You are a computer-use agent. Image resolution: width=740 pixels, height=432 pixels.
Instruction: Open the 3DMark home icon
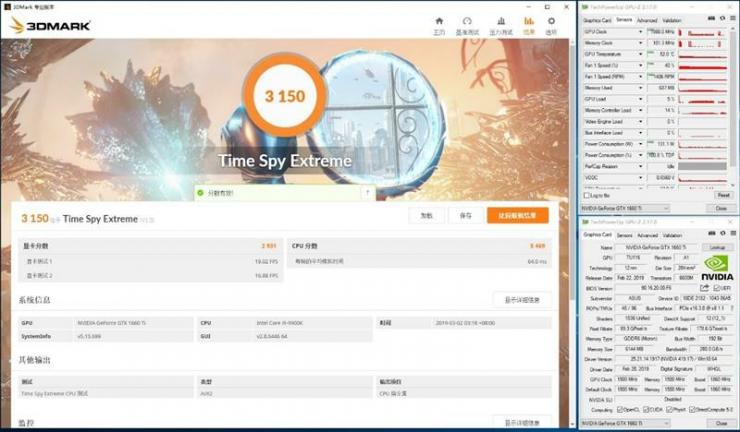(x=439, y=25)
